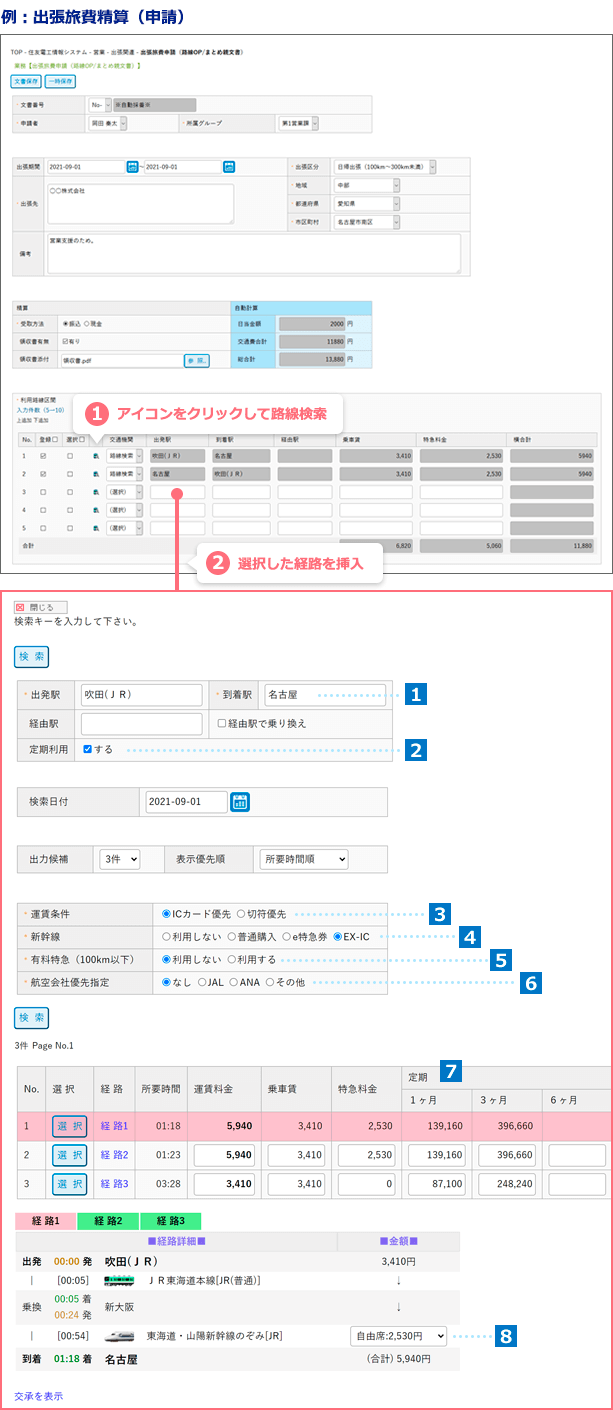Image resolution: width=613 pixels, height=1410 pixels.
Task: Open the 都道府県 dropdown showing 愛知県
Action: click(367, 203)
